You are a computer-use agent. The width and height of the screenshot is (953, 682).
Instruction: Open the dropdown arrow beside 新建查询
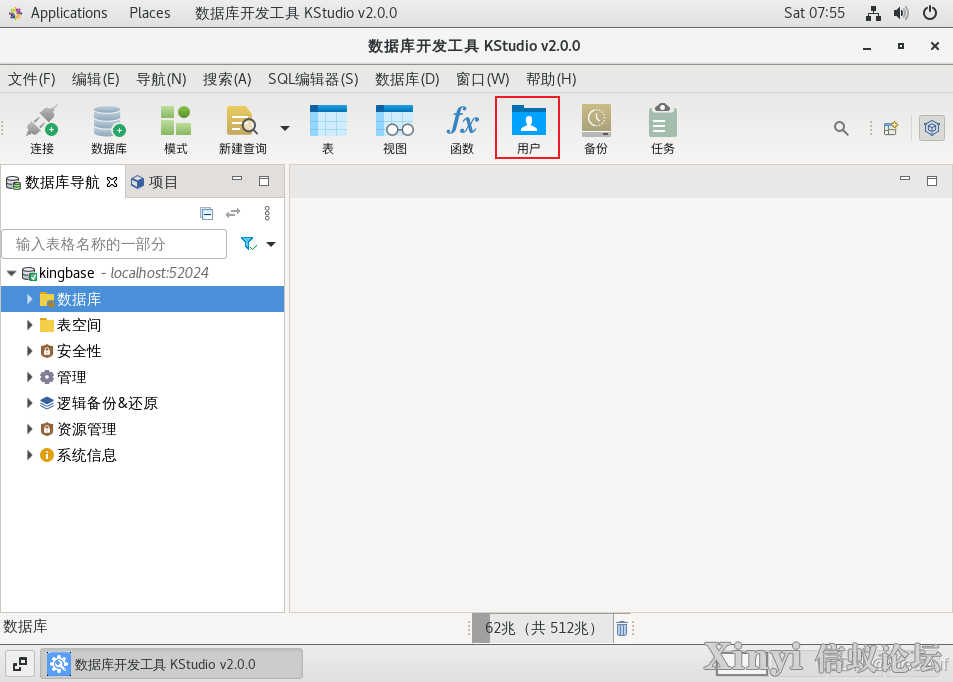[284, 128]
